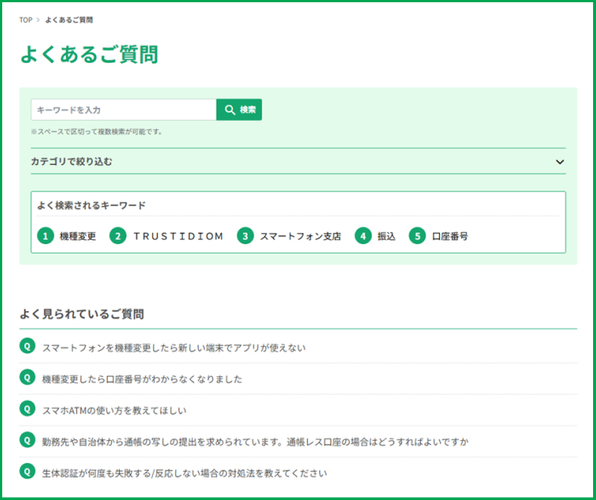Viewport: 596px width, 500px height.
Task: Expand the カテゴリで絞り込む chevron
Action: pyautogui.click(x=560, y=162)
